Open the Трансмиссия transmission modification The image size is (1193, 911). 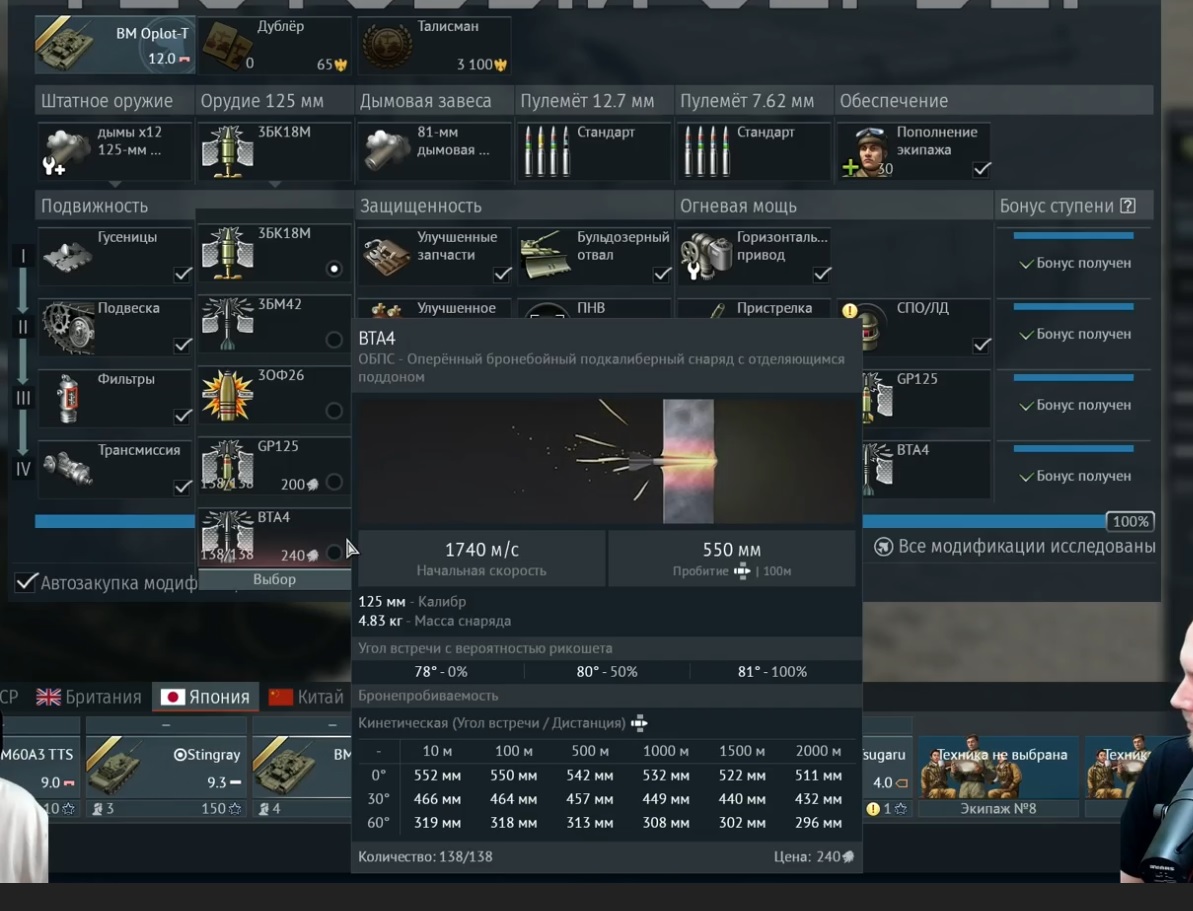[115, 469]
